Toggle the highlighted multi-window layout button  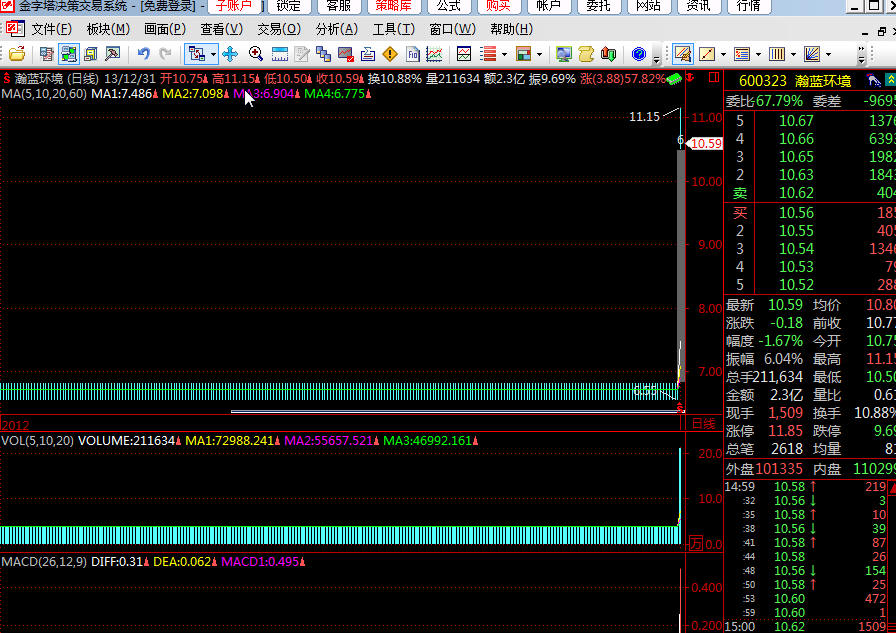click(x=70, y=53)
